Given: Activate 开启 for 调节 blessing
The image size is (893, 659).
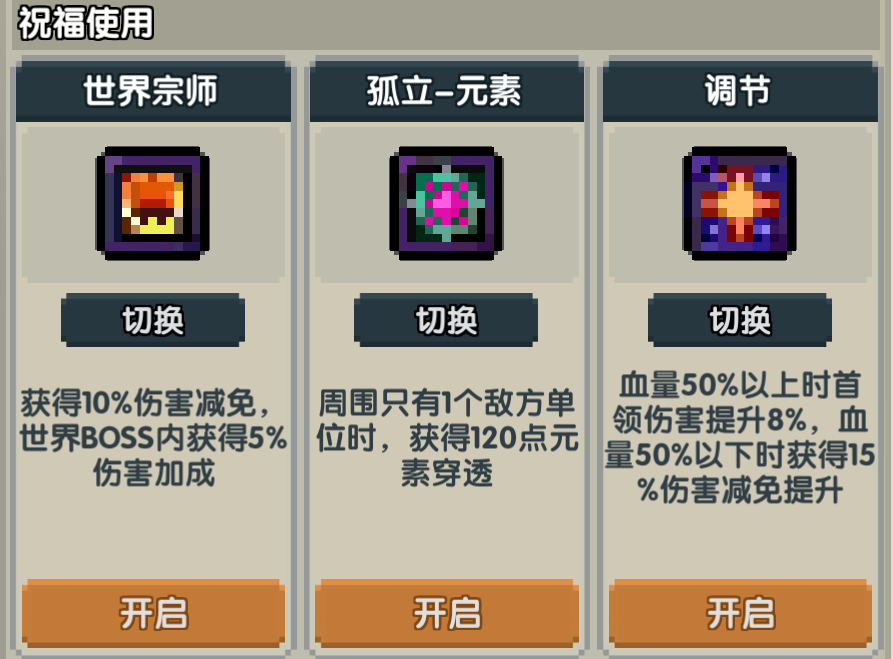Looking at the screenshot, I should pyautogui.click(x=740, y=613).
